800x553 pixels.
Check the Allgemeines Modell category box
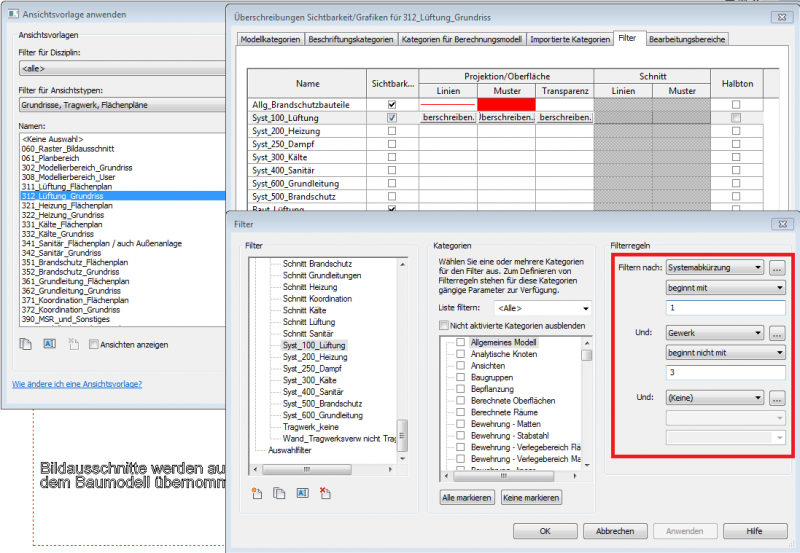pyautogui.click(x=460, y=343)
